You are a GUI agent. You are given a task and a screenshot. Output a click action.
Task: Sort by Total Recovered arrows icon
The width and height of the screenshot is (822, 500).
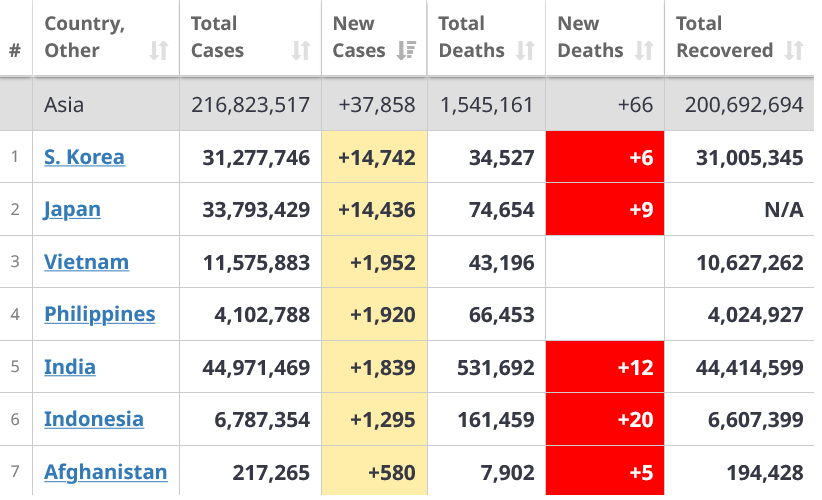coord(794,51)
